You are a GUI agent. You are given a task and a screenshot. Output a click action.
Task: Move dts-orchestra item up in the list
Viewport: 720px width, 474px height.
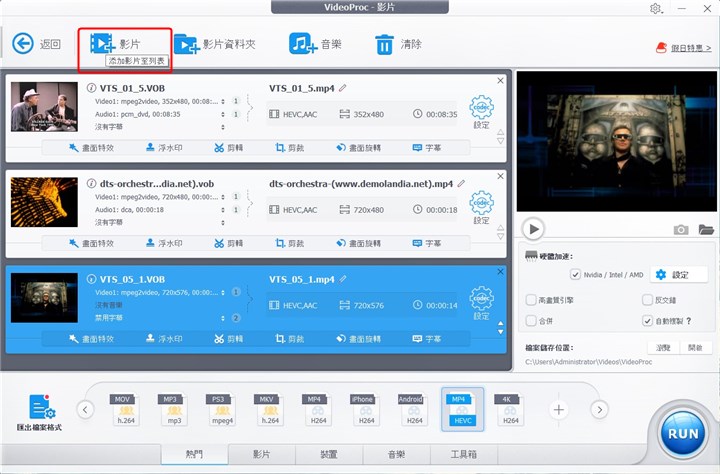point(501,227)
